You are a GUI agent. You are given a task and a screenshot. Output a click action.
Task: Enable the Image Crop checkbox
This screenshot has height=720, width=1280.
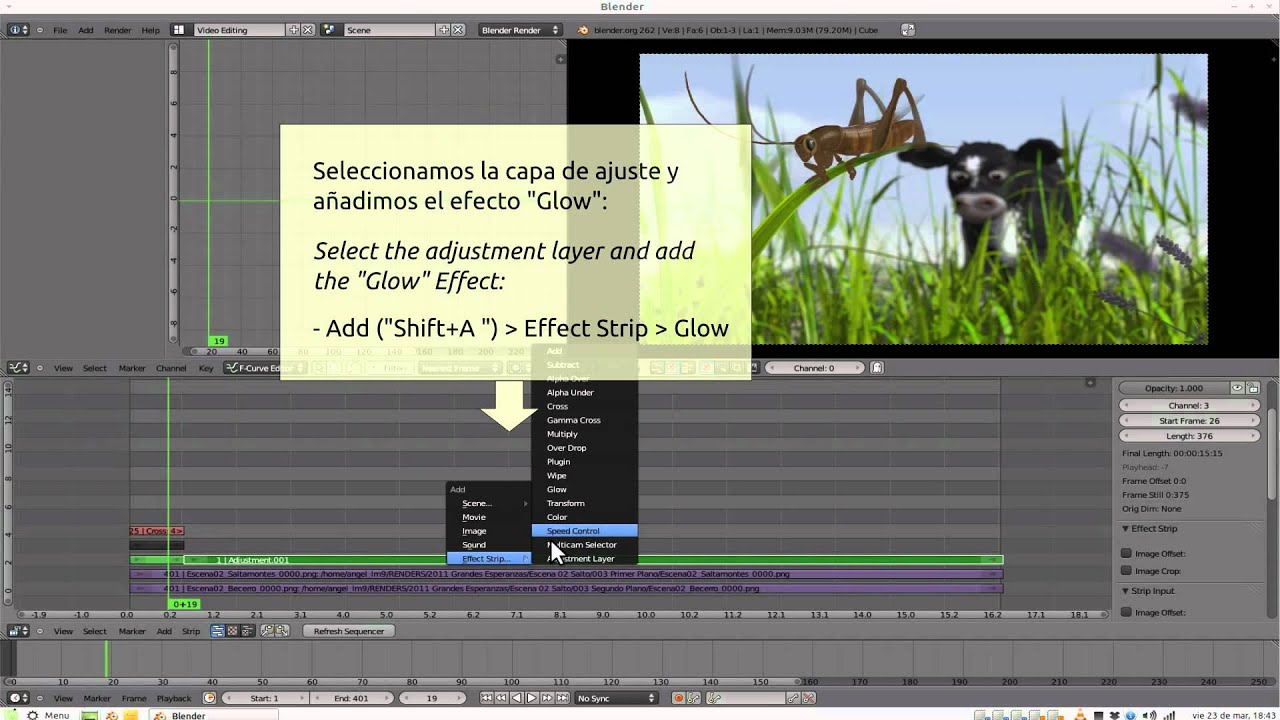pyautogui.click(x=1126, y=571)
